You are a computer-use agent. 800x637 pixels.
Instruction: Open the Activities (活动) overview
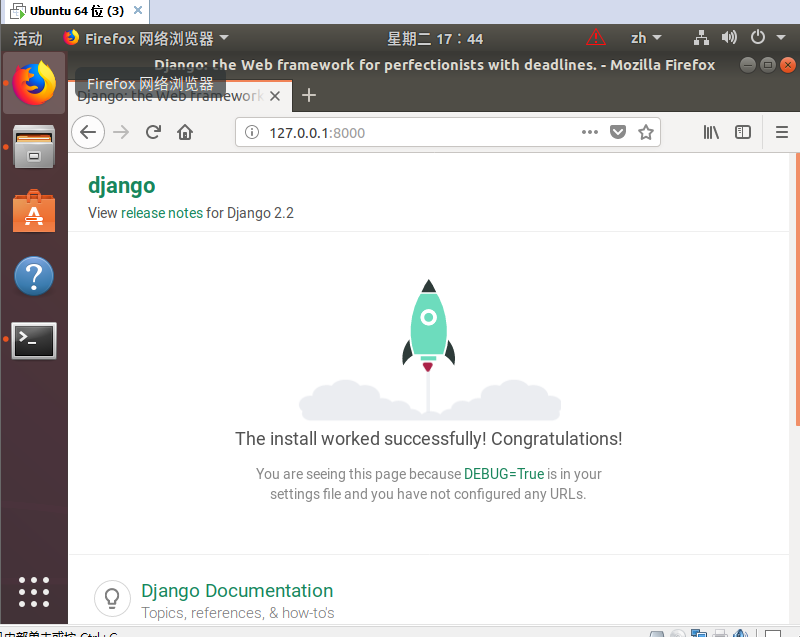pos(28,38)
